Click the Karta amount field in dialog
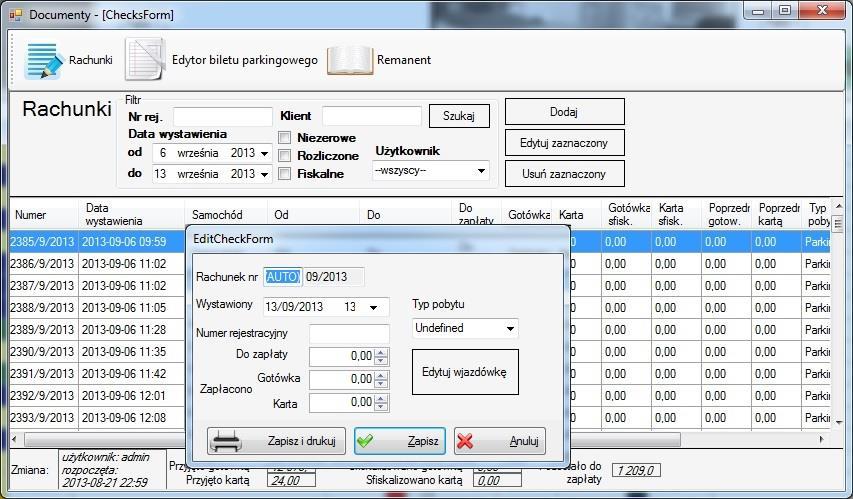Viewport: 853px width, 499px height. coord(343,403)
